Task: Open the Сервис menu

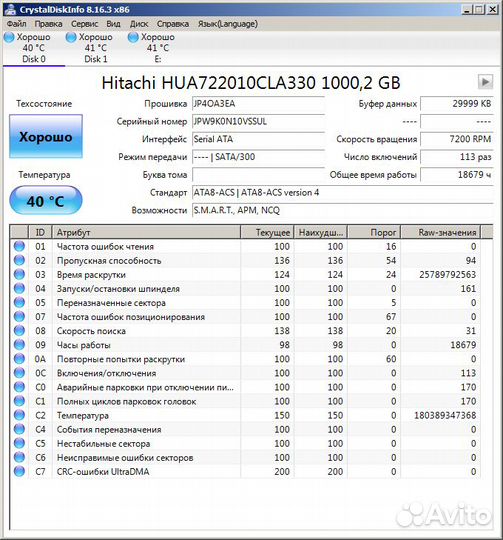Action: pos(84,24)
